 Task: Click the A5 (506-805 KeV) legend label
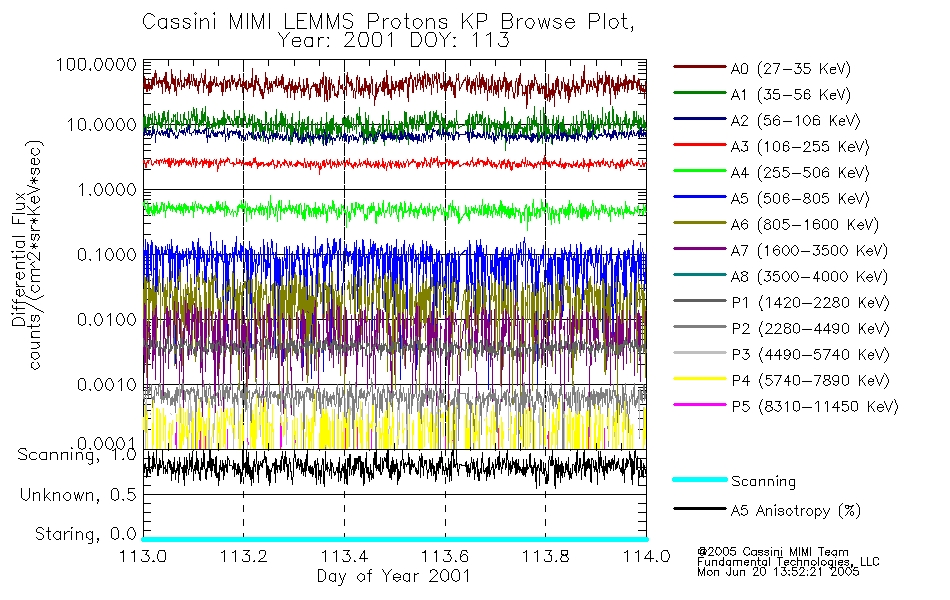[800, 199]
